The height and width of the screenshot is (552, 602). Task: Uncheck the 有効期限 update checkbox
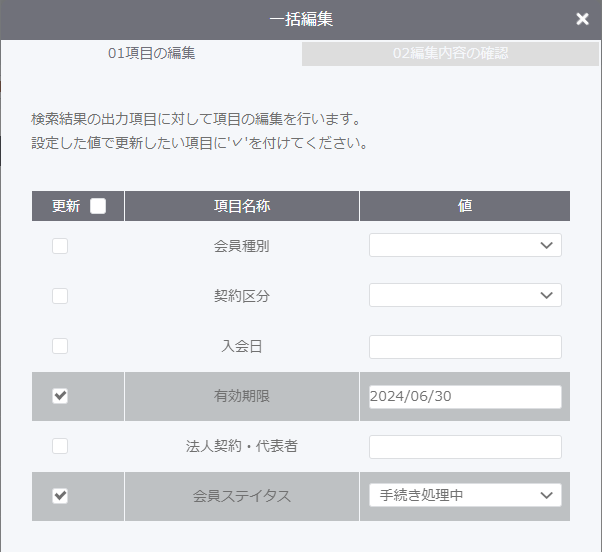pos(60,396)
